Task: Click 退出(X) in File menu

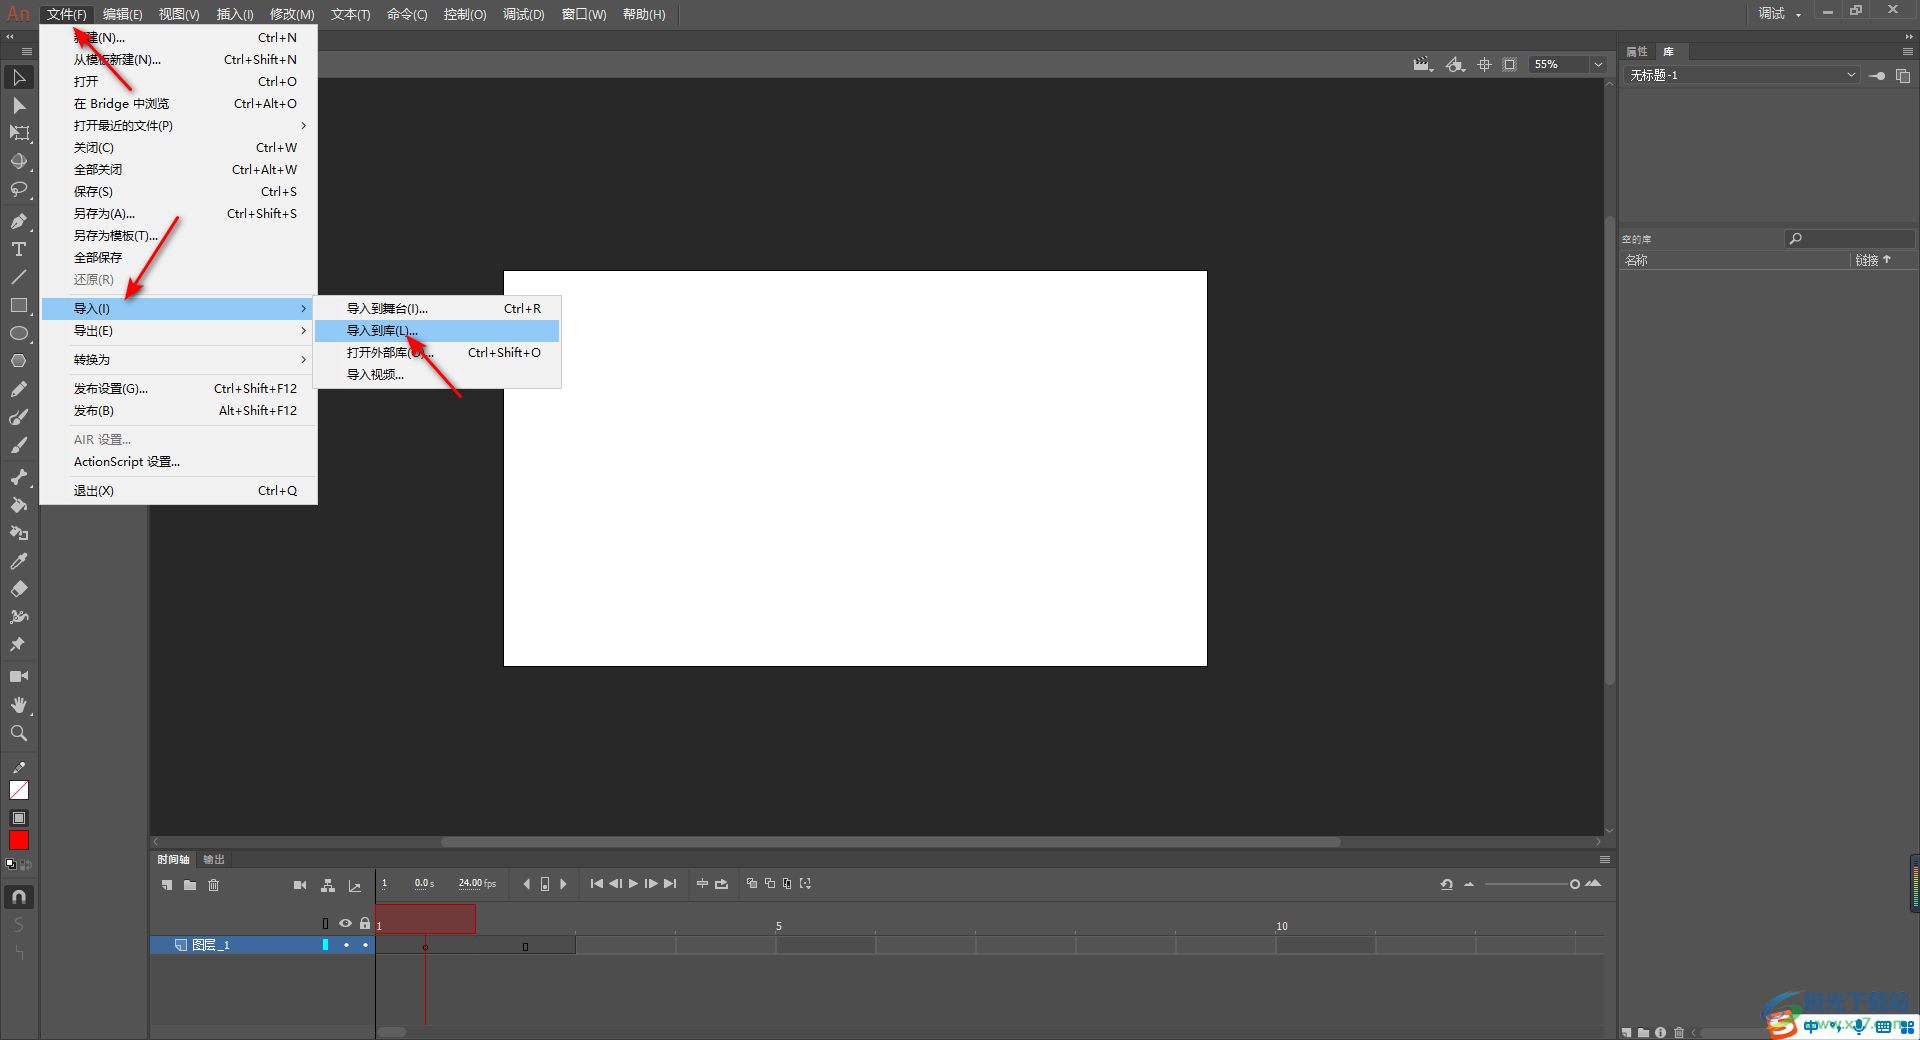Action: click(x=180, y=490)
